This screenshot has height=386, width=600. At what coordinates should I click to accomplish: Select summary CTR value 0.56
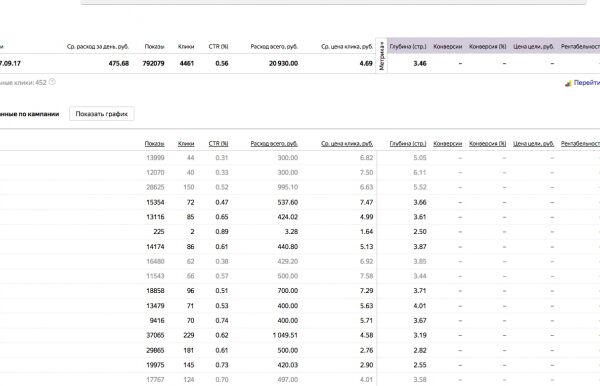(222, 64)
